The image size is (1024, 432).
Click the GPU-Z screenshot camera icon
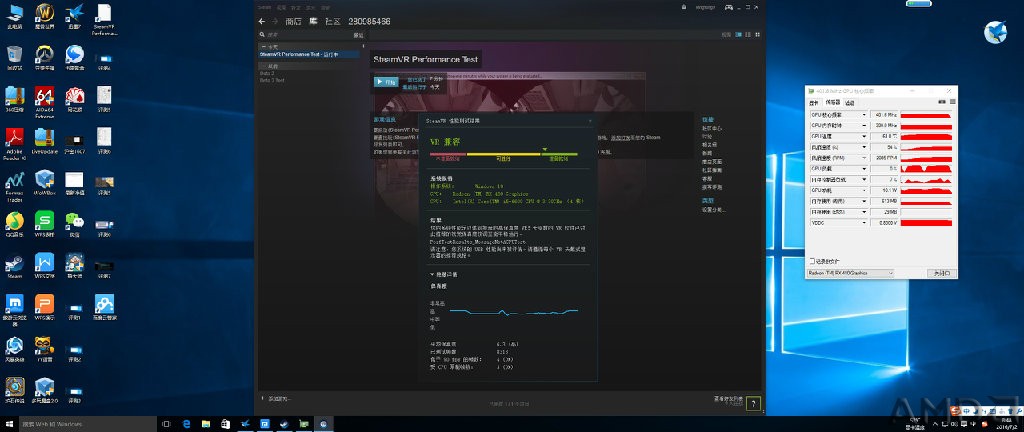pos(942,102)
